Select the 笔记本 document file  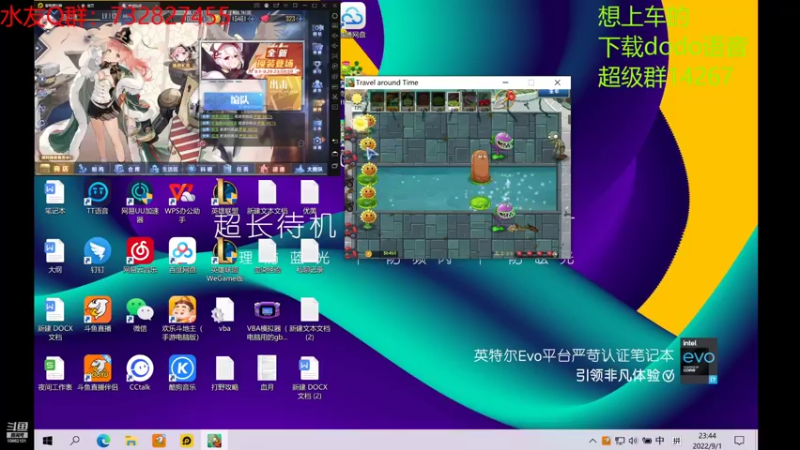55,197
